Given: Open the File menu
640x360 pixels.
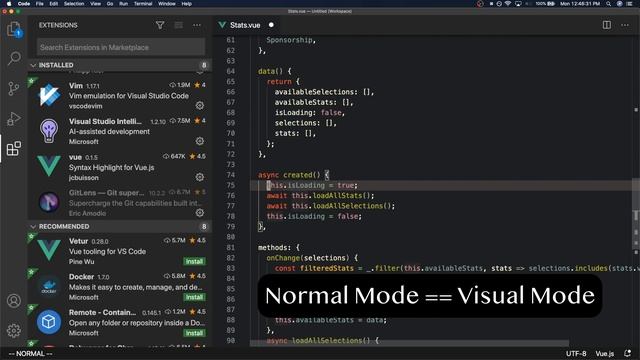Looking at the screenshot, I should click(x=40, y=4).
